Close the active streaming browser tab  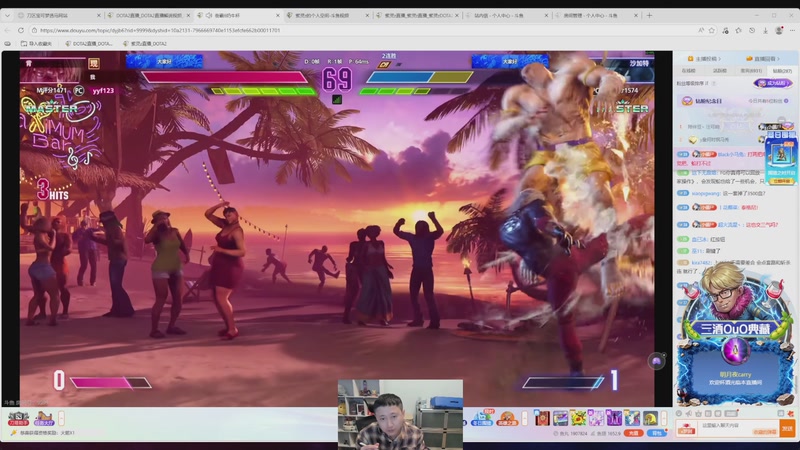(278, 15)
